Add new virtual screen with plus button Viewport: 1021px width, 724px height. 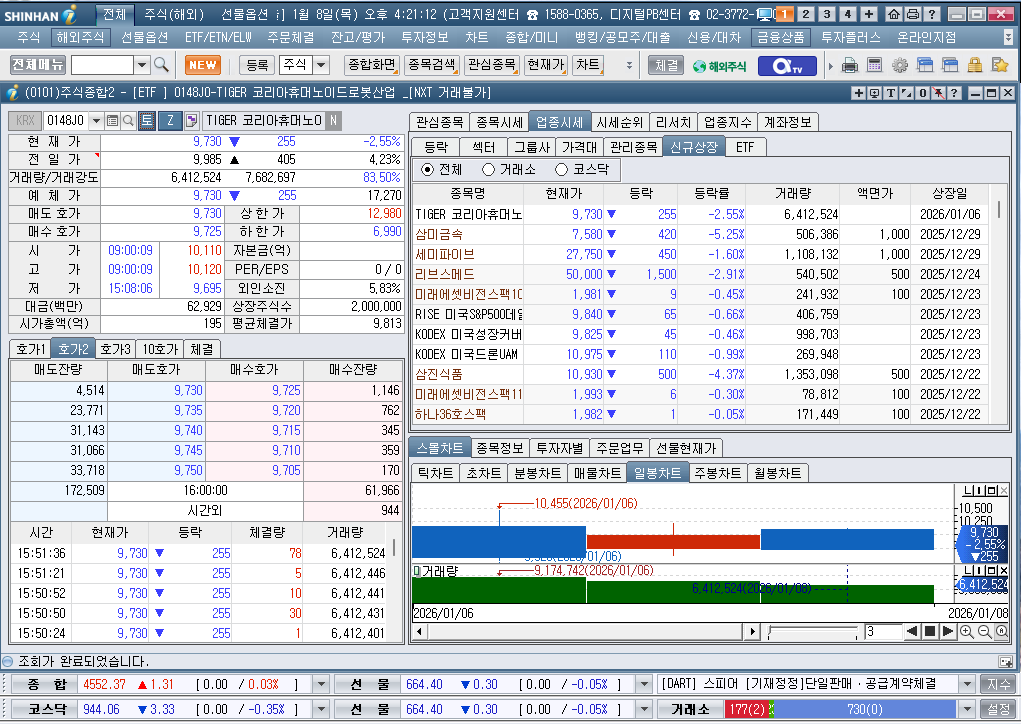tap(869, 14)
